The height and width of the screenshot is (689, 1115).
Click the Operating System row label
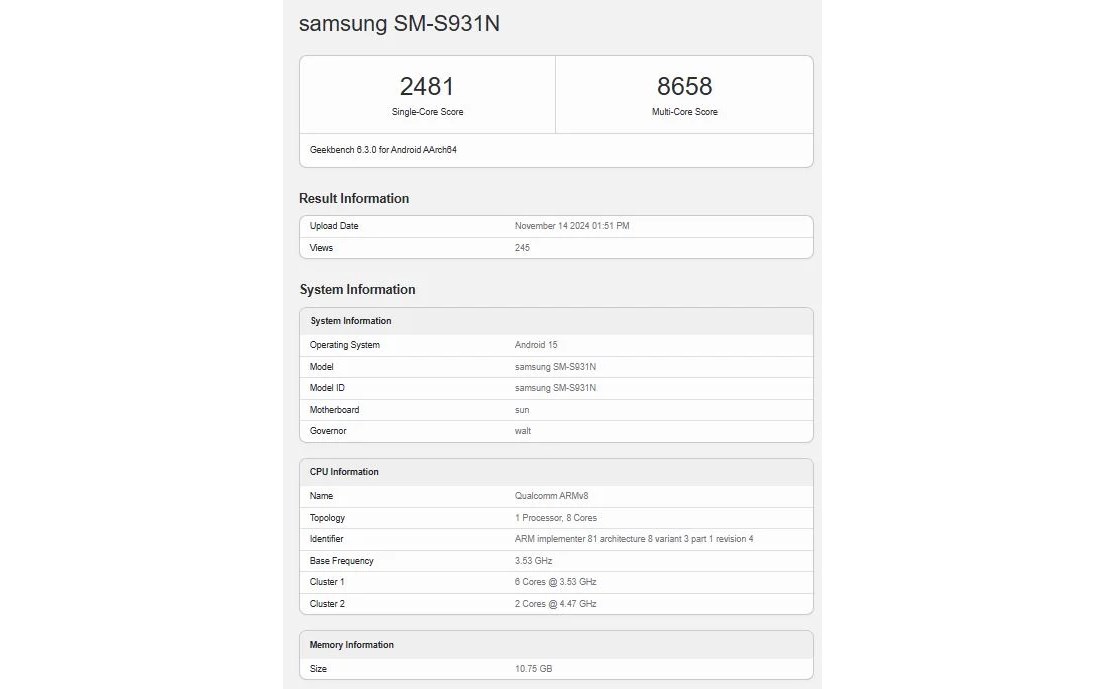click(x=344, y=345)
